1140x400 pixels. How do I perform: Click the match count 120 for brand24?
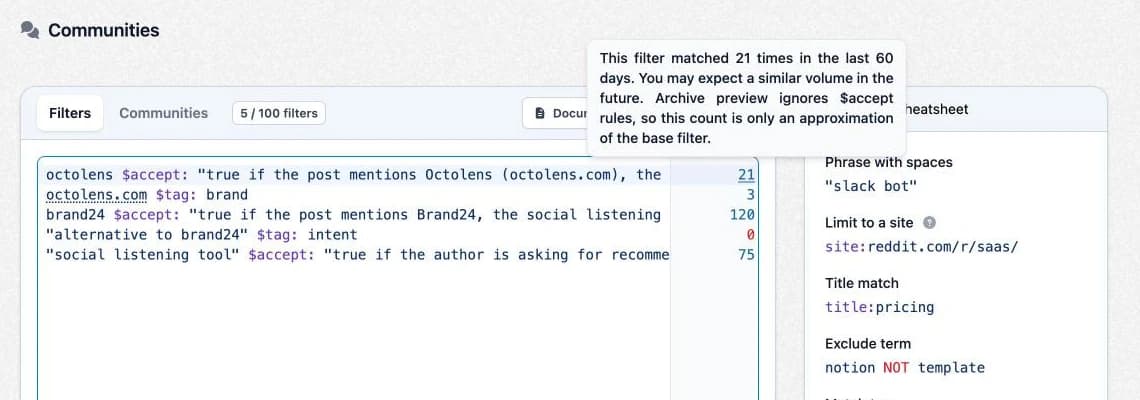[x=742, y=215]
